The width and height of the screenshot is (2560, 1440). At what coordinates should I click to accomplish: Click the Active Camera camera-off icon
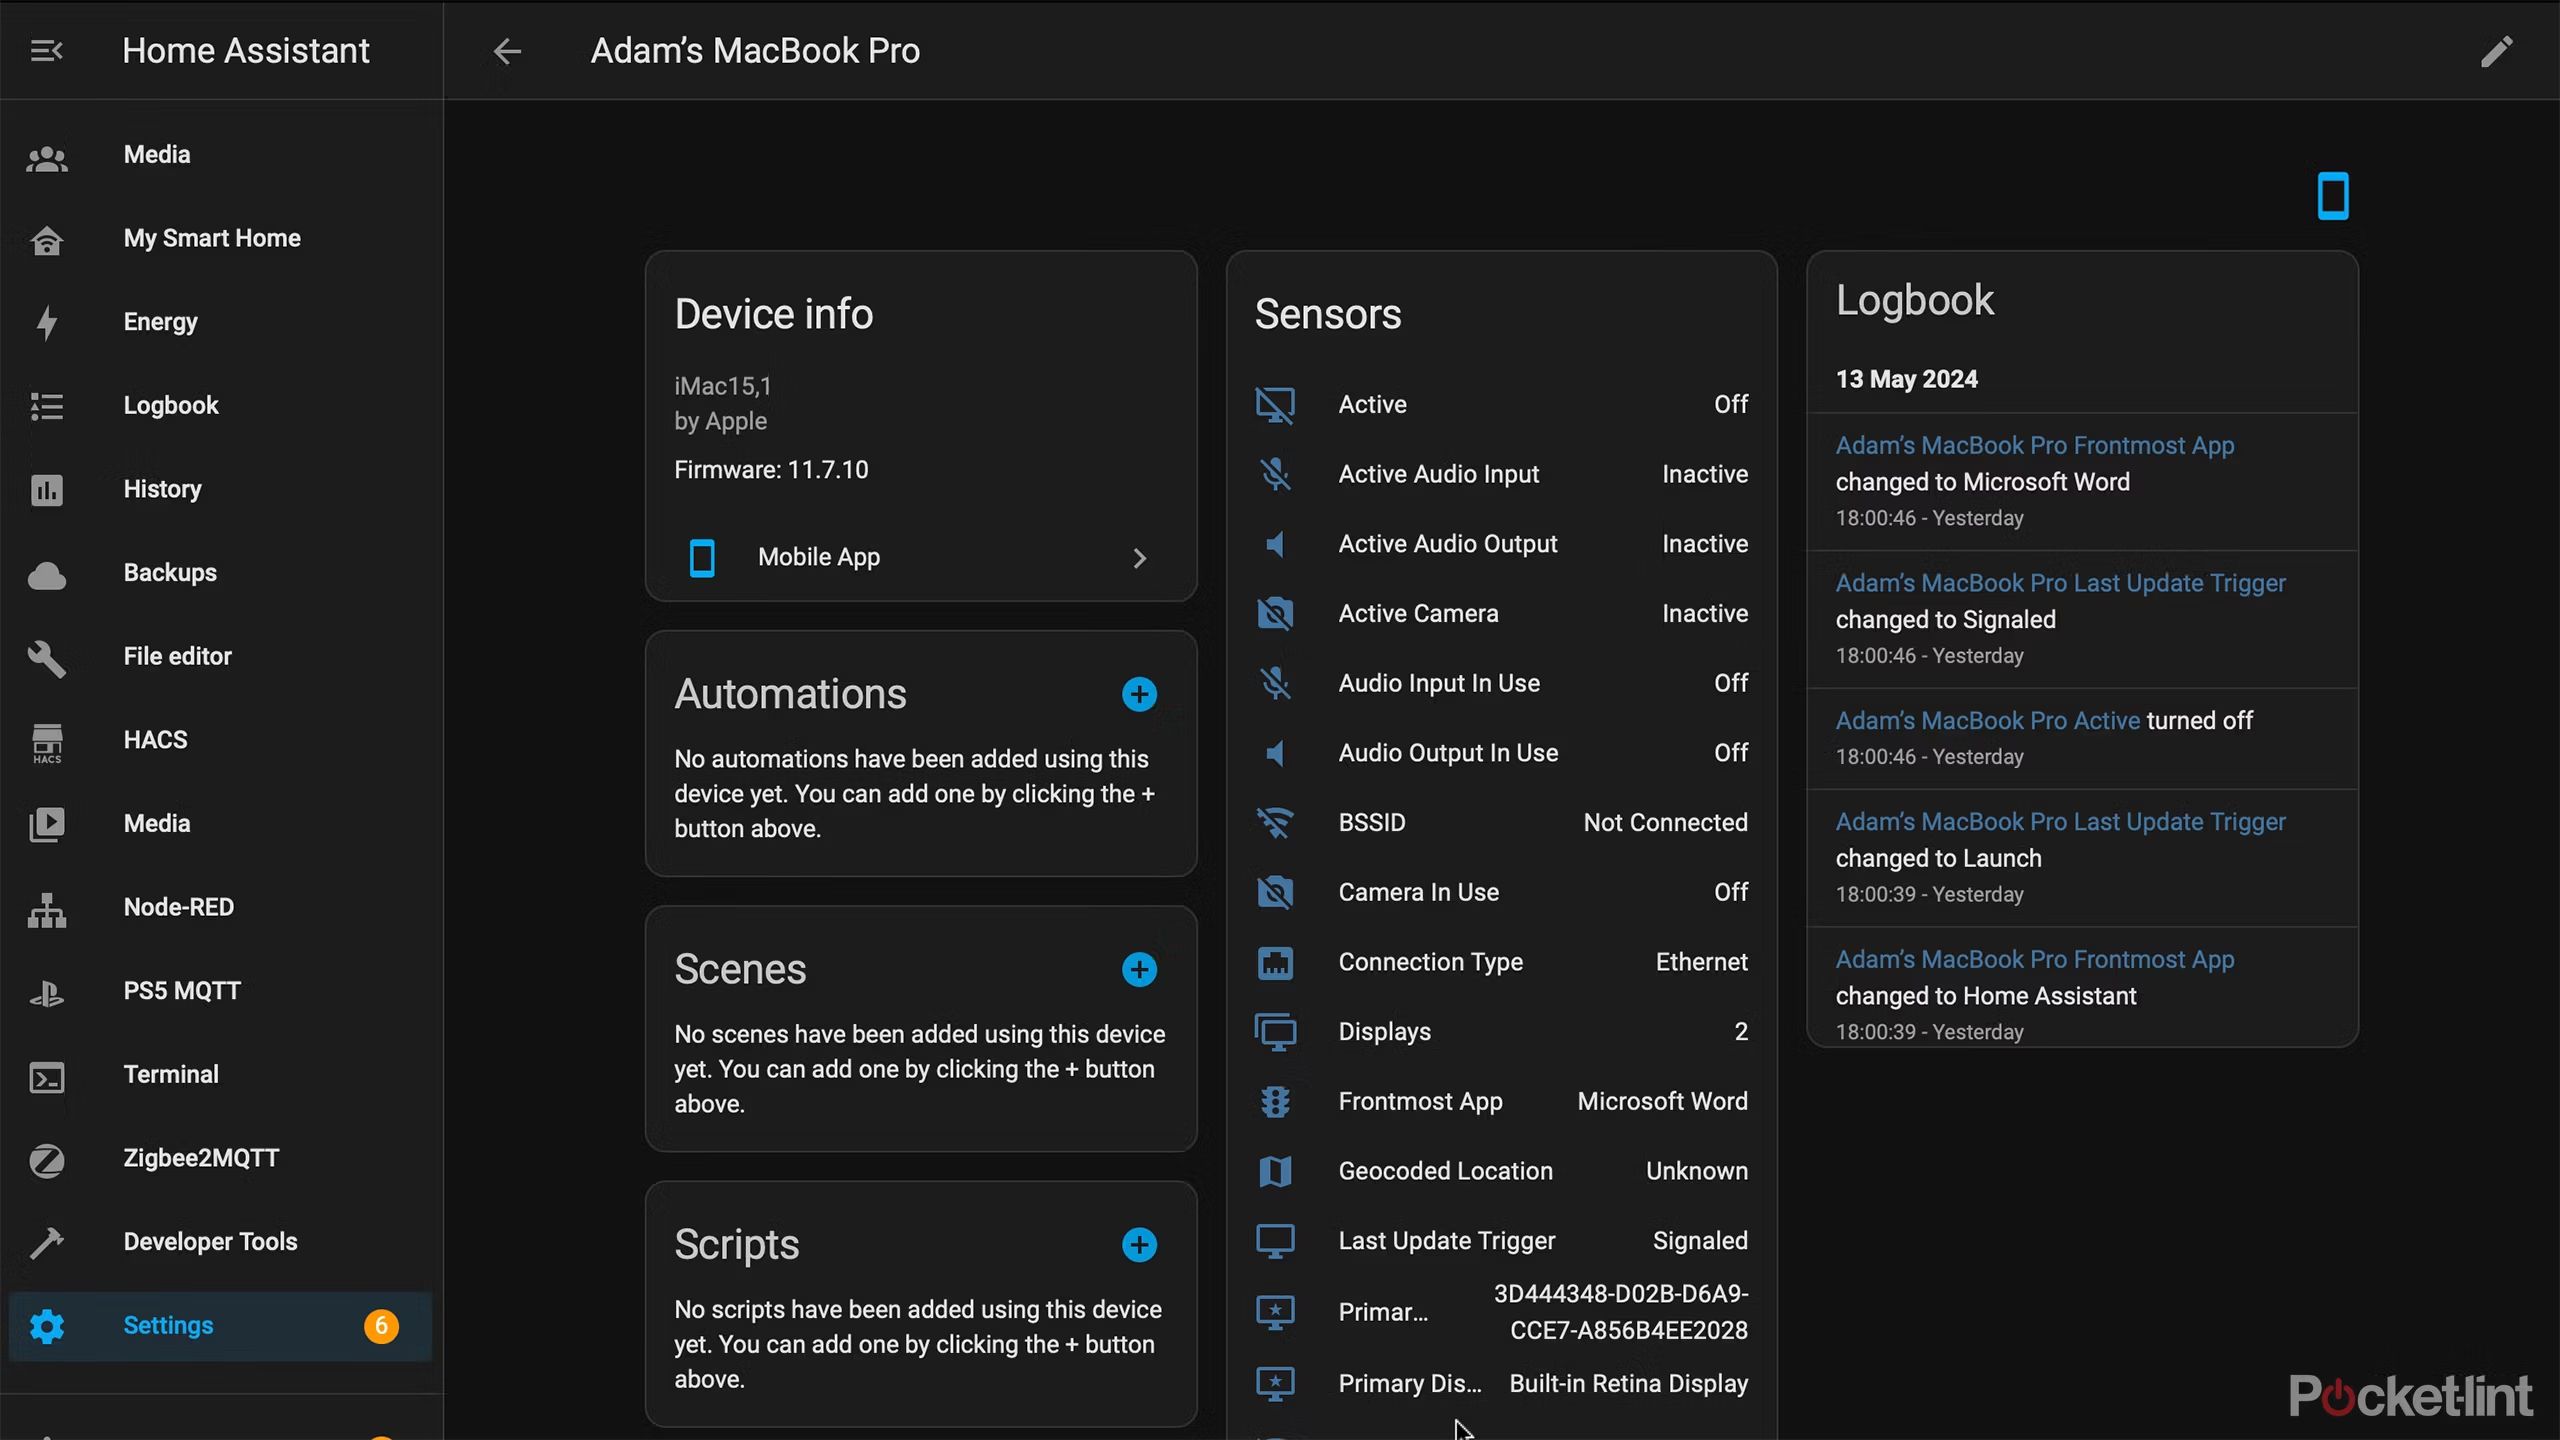click(x=1275, y=614)
